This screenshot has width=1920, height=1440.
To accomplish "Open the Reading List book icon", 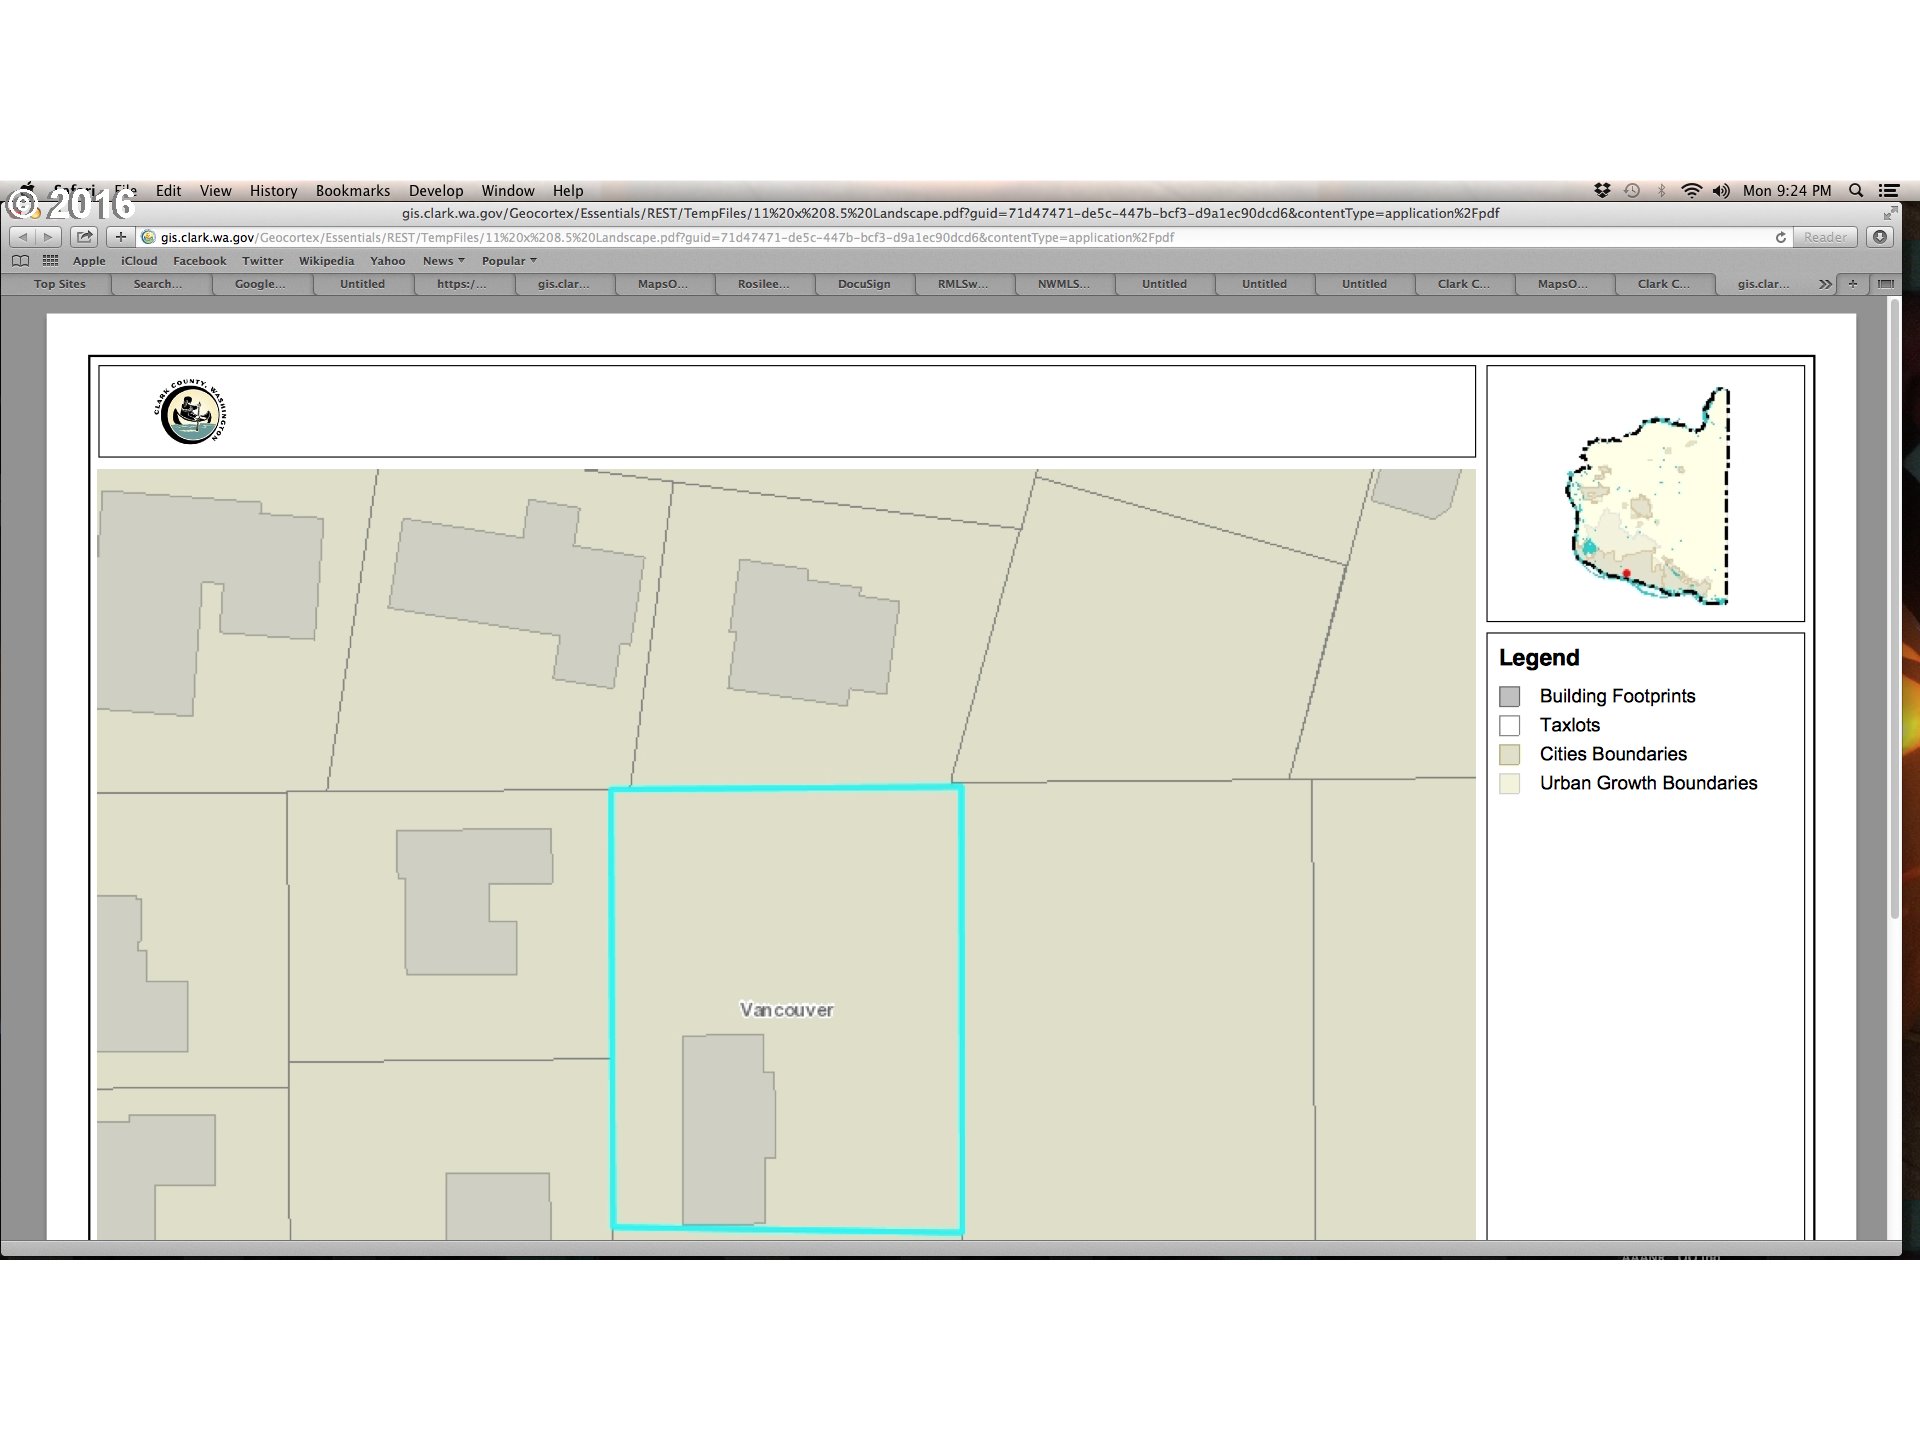I will [x=20, y=261].
